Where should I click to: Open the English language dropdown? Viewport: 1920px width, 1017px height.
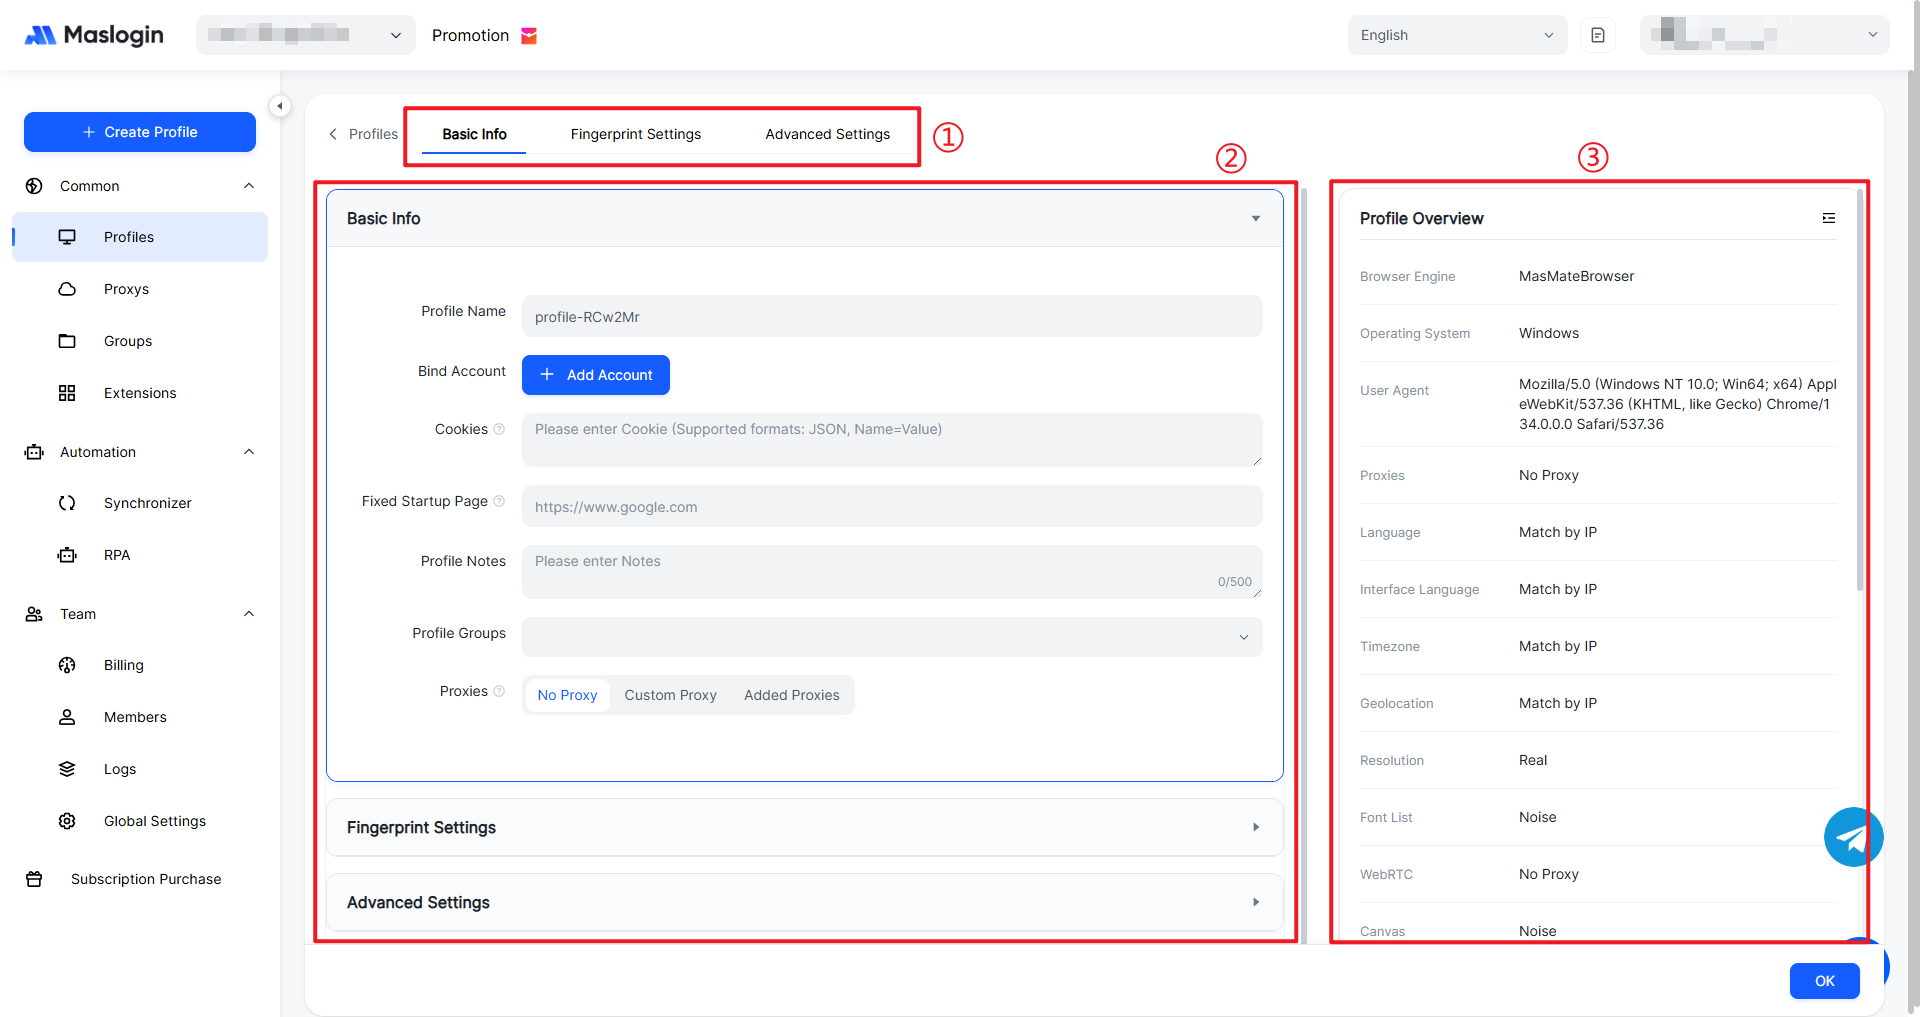pos(1456,35)
